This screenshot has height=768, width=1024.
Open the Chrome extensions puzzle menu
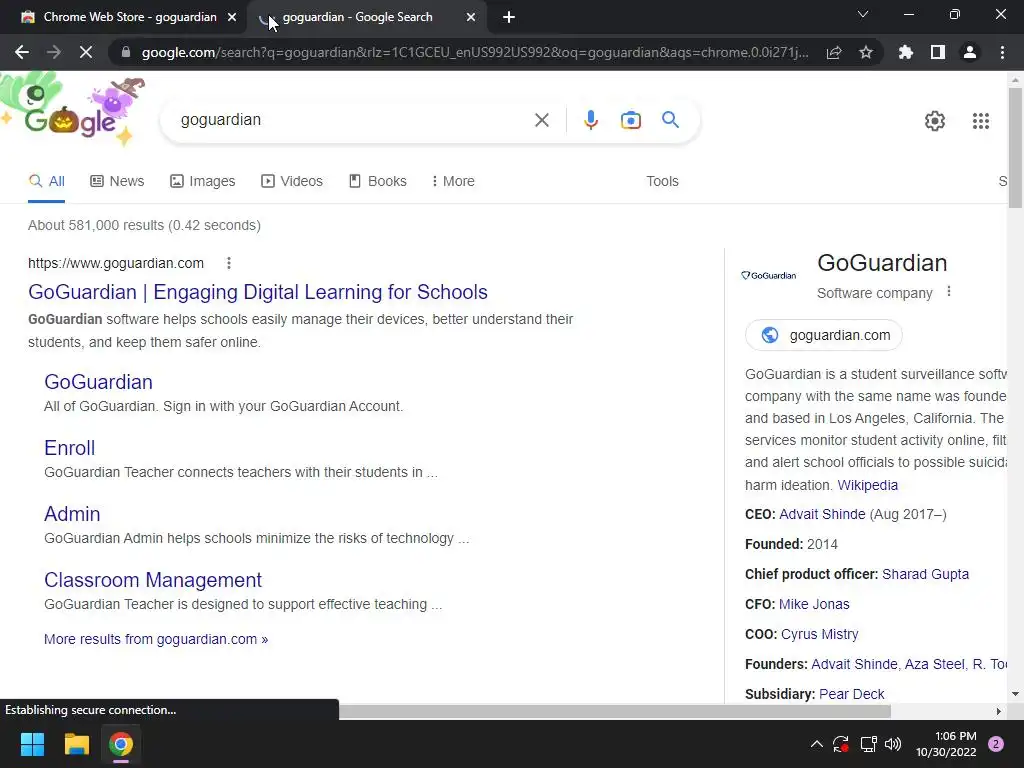point(906,52)
